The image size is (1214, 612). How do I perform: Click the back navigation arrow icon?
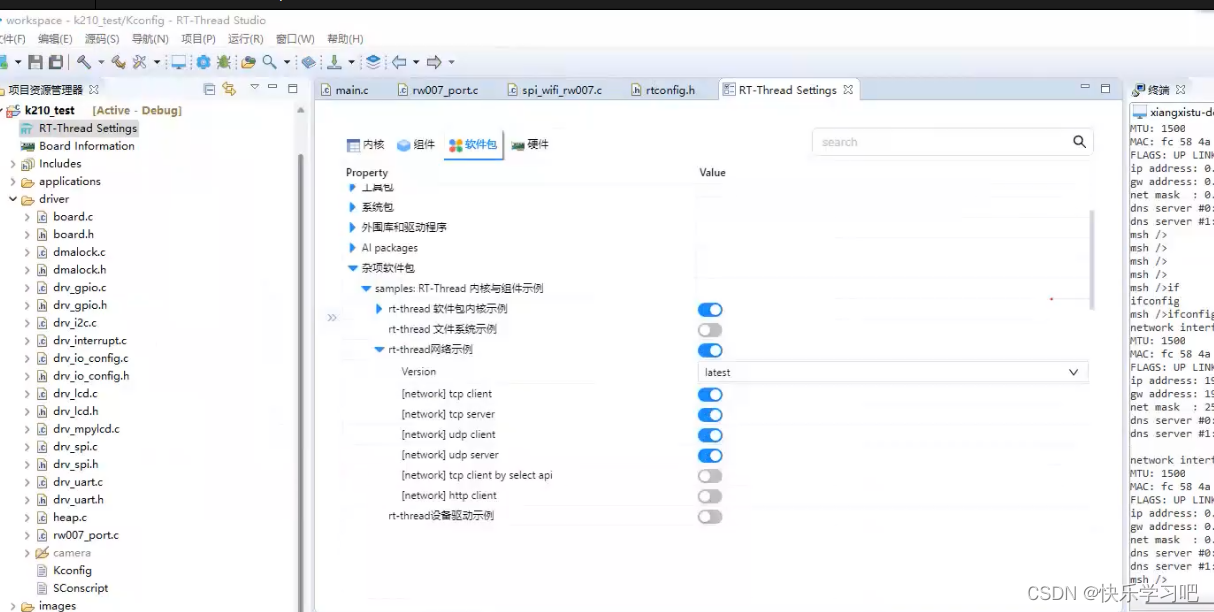(399, 62)
